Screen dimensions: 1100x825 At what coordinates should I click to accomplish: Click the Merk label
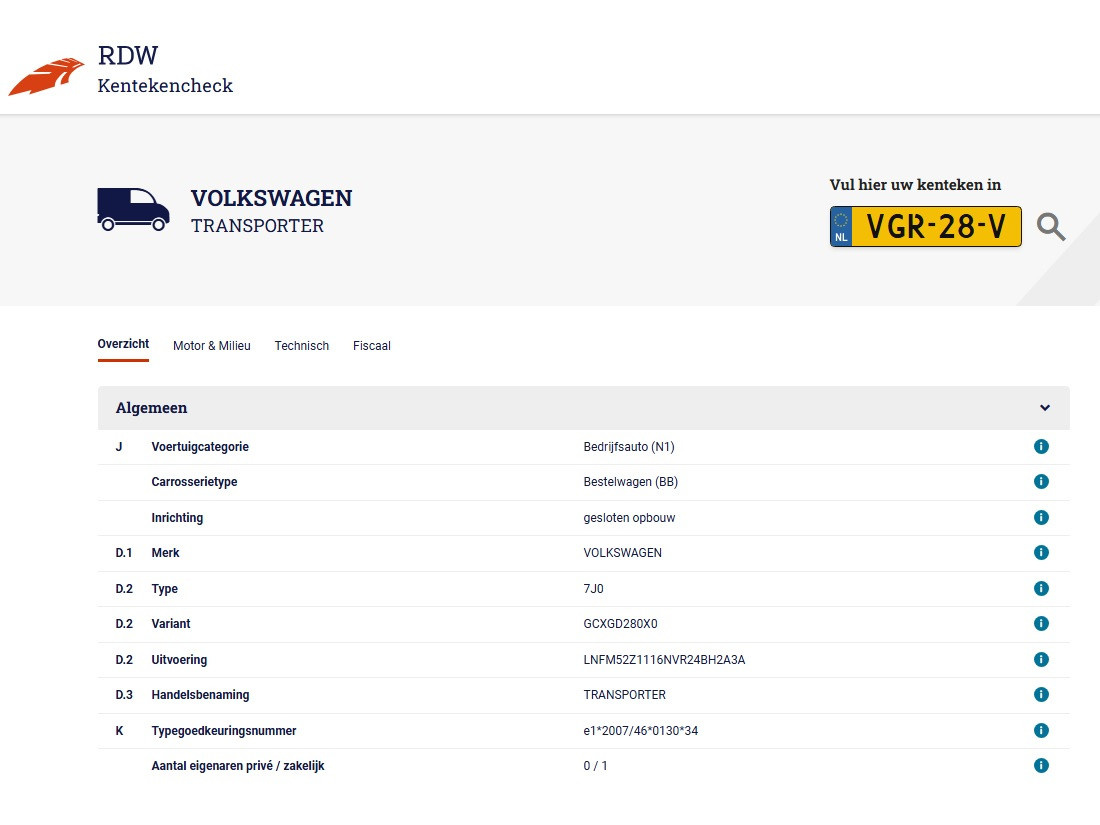(x=166, y=553)
